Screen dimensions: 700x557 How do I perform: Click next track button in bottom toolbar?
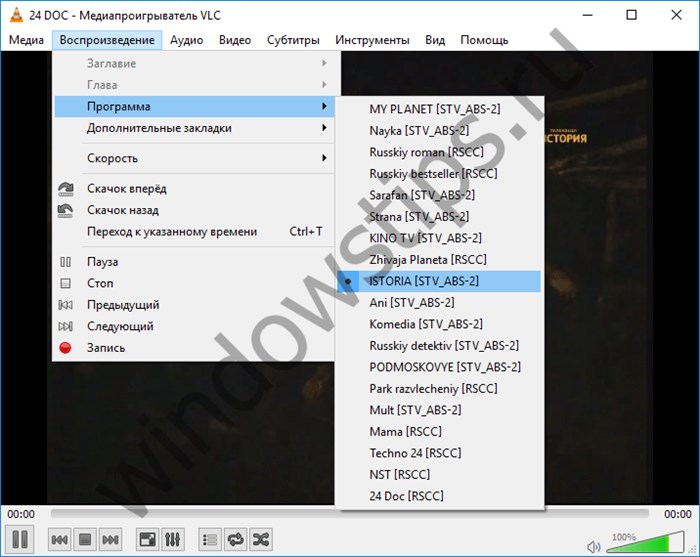(x=110, y=540)
